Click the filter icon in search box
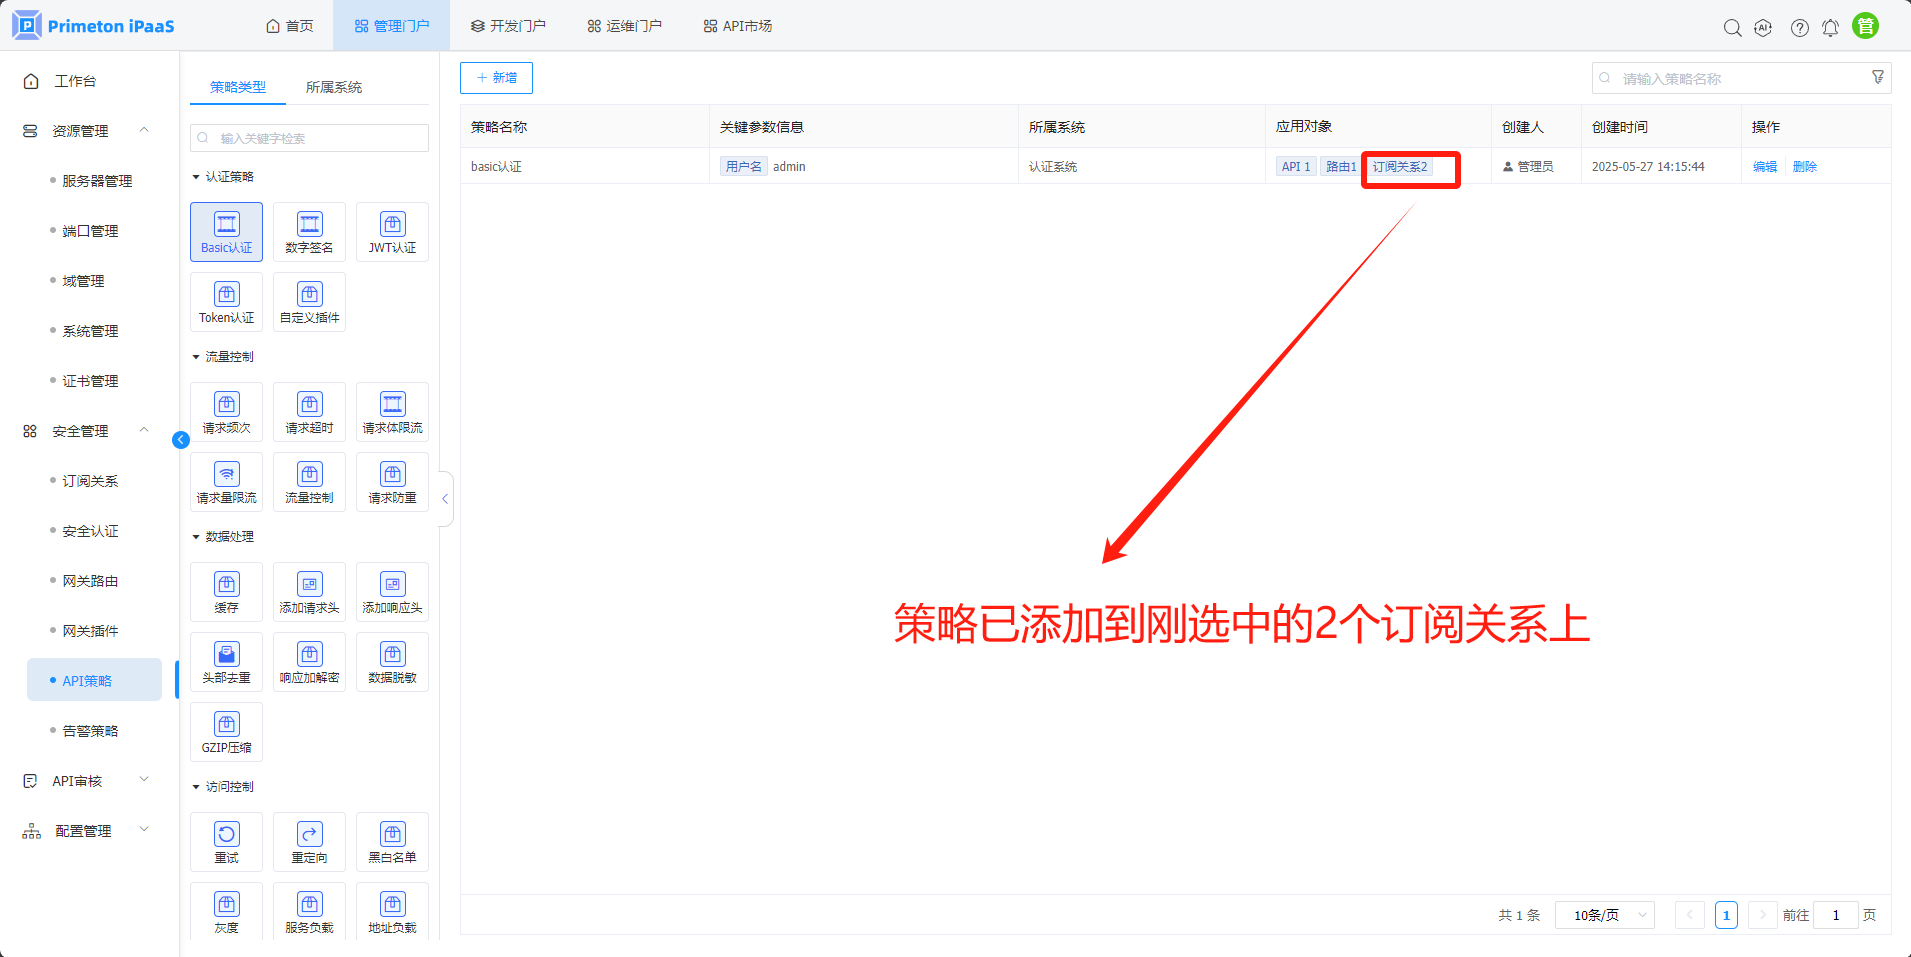 coord(1877,78)
